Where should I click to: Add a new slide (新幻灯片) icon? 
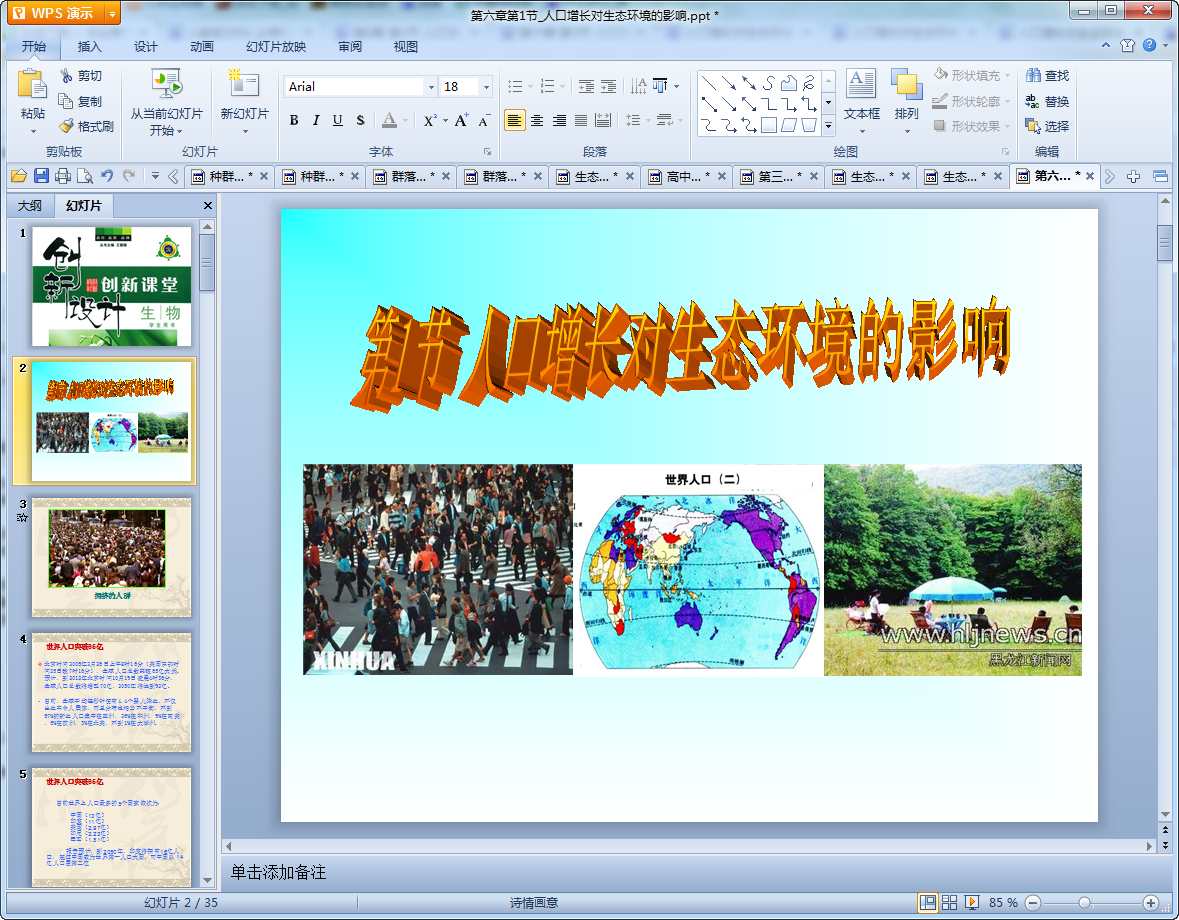(244, 84)
